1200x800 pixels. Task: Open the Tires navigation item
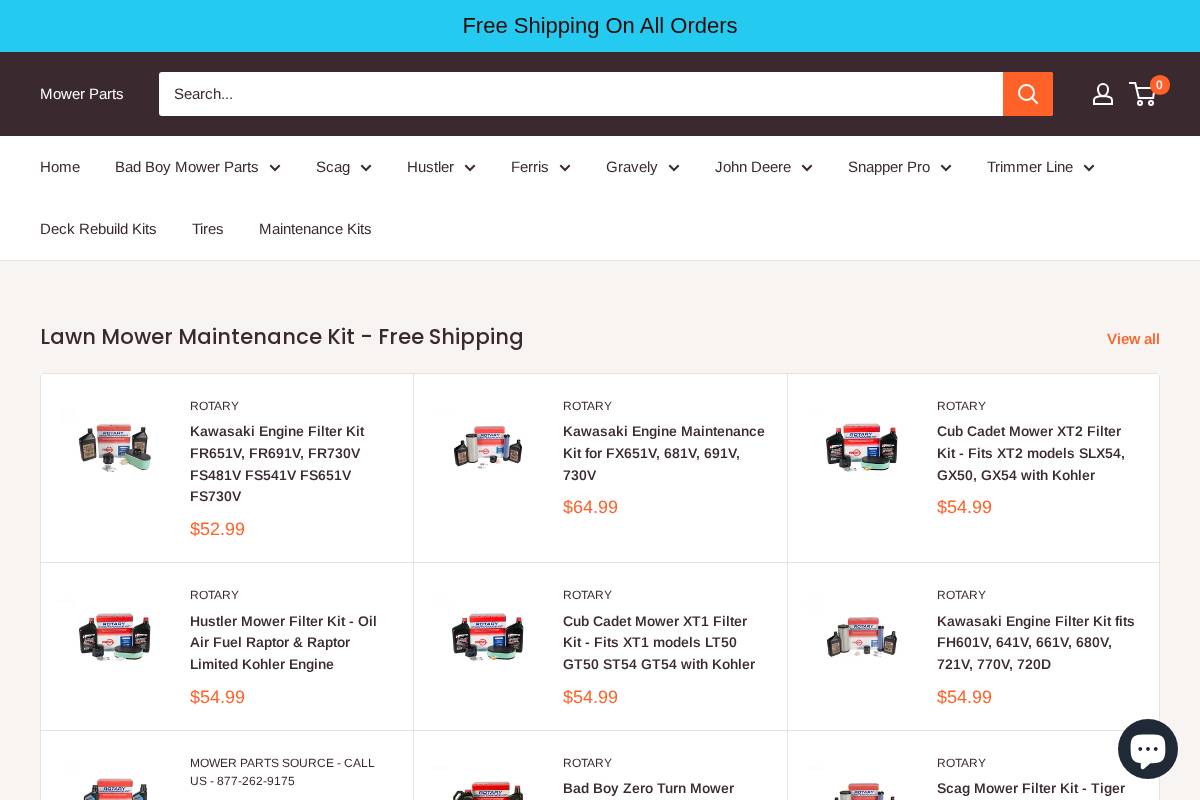coord(208,229)
